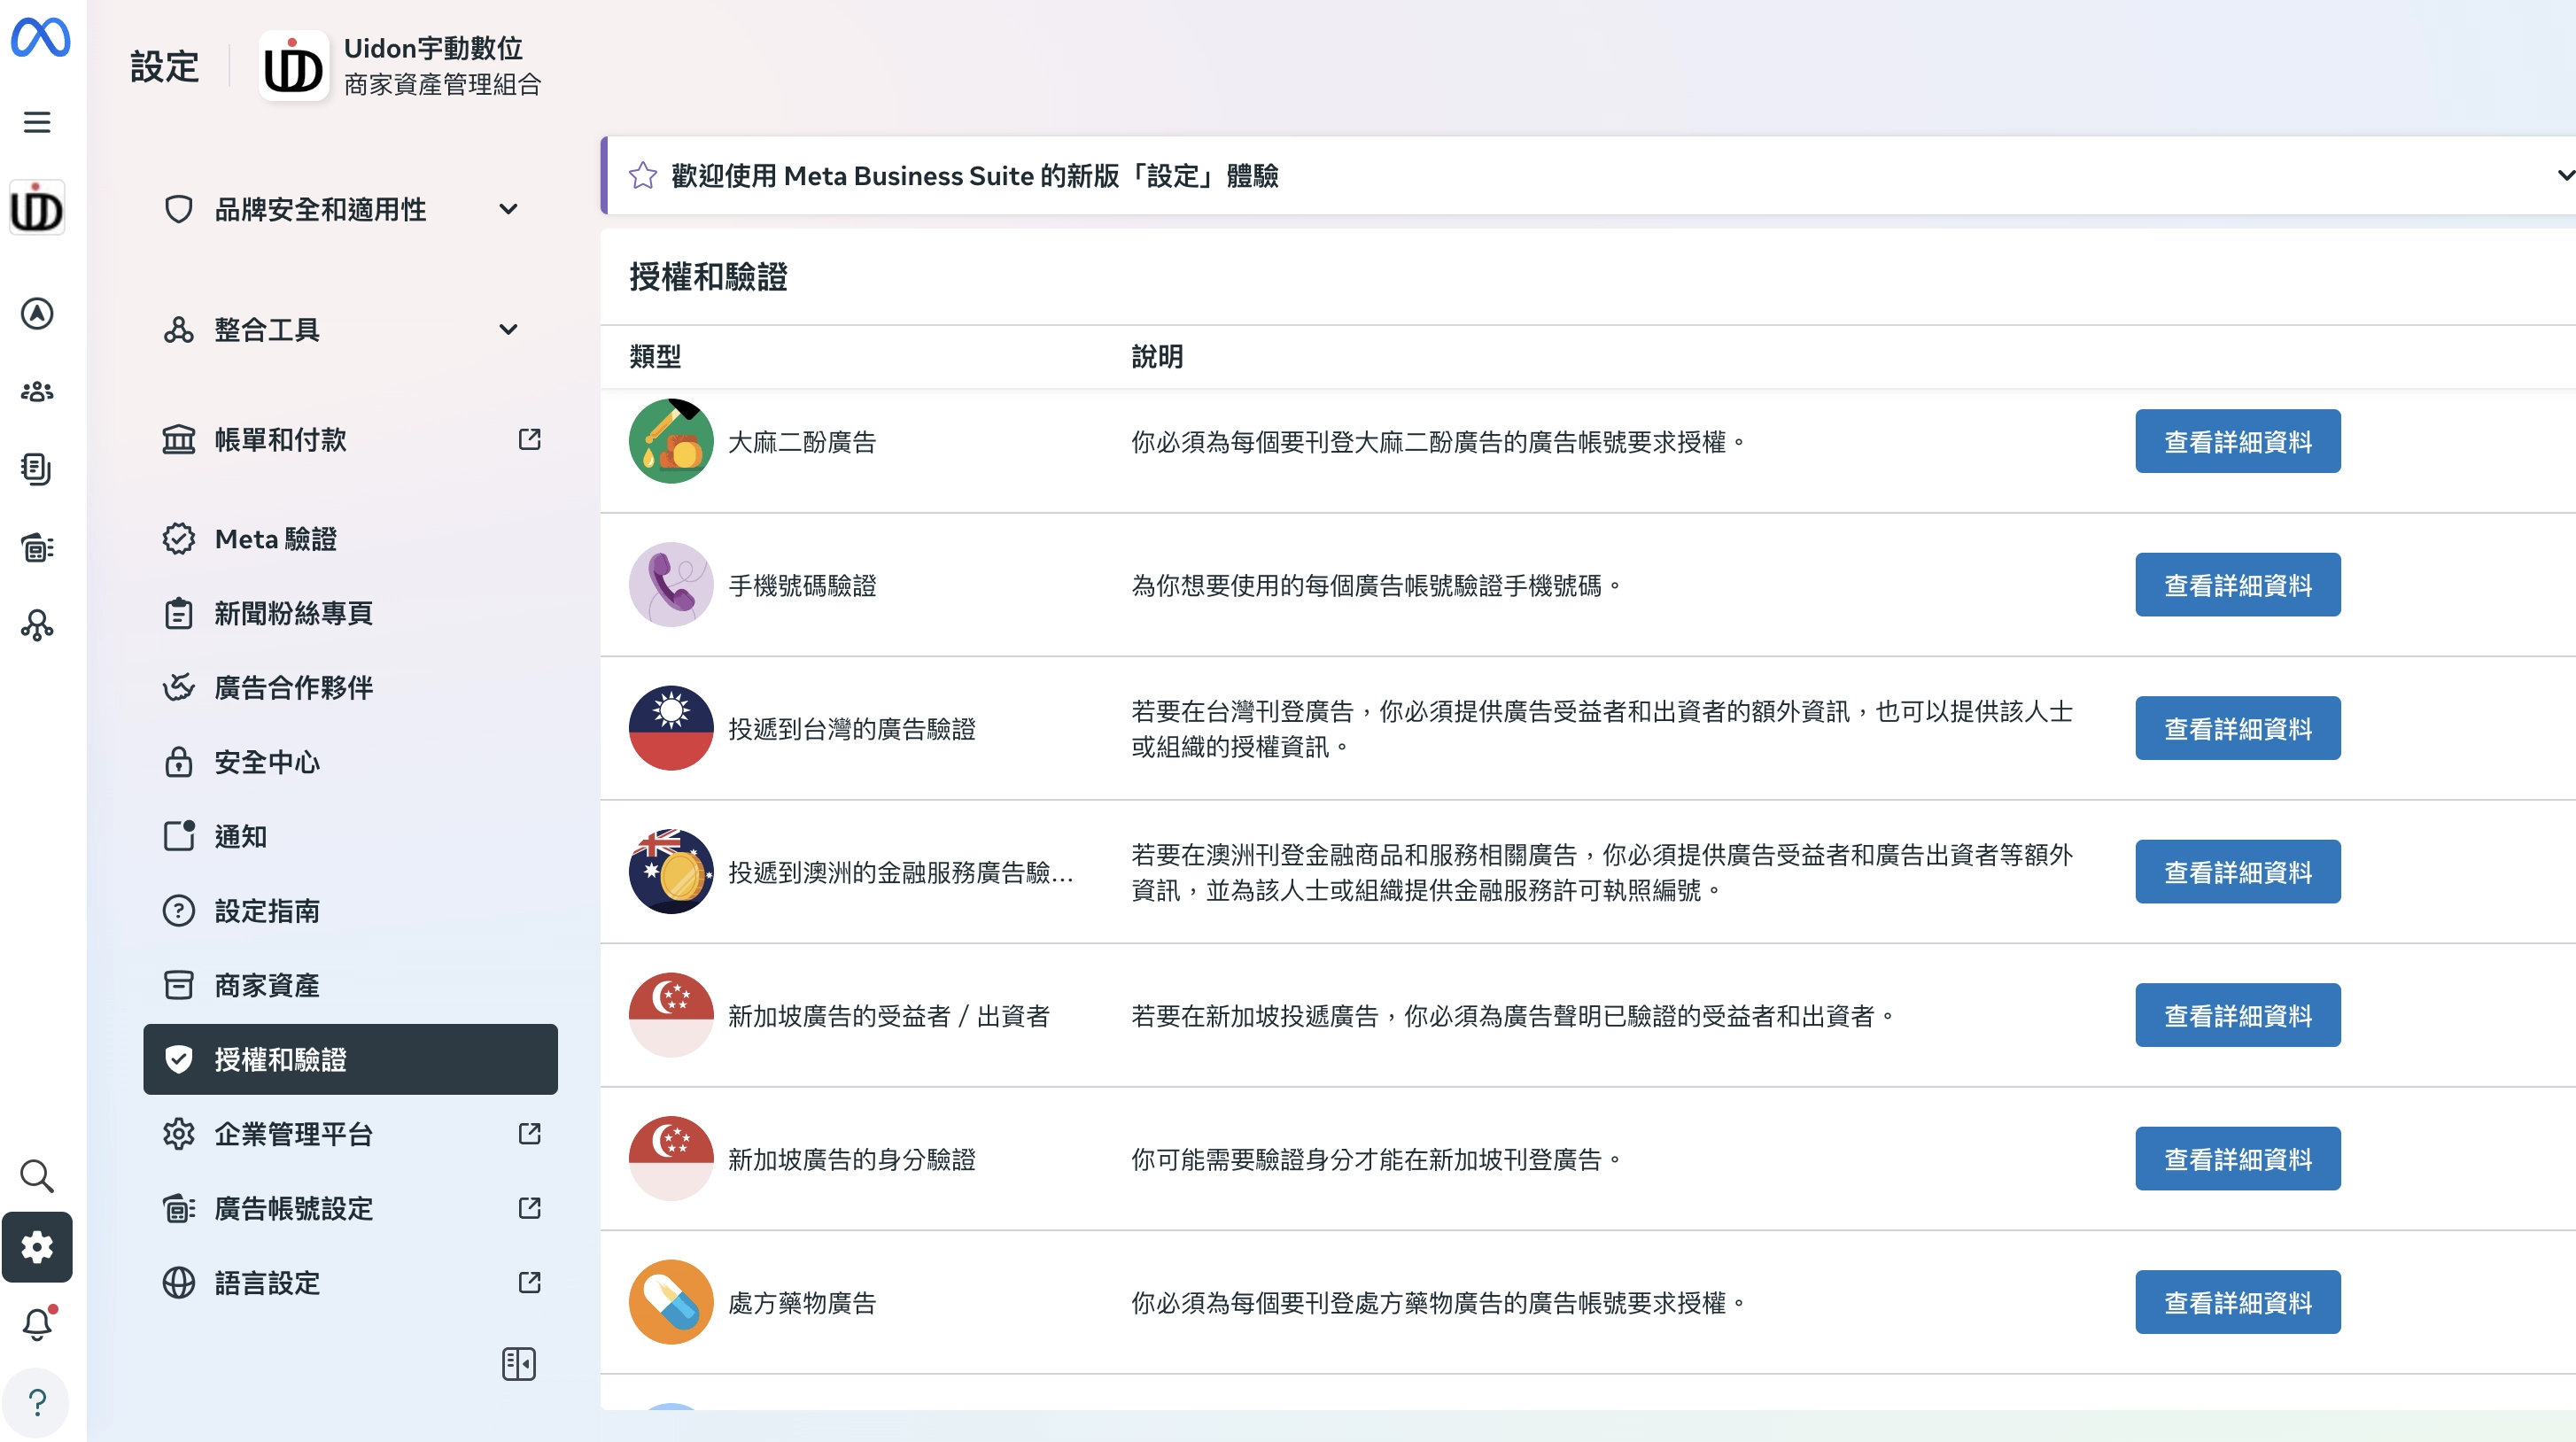Open 語言設定 in sidebar

pyautogui.click(x=350, y=1282)
